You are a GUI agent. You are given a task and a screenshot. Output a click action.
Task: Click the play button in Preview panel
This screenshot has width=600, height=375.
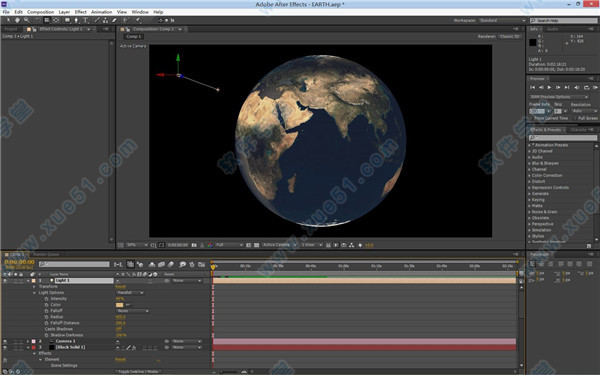(x=549, y=88)
